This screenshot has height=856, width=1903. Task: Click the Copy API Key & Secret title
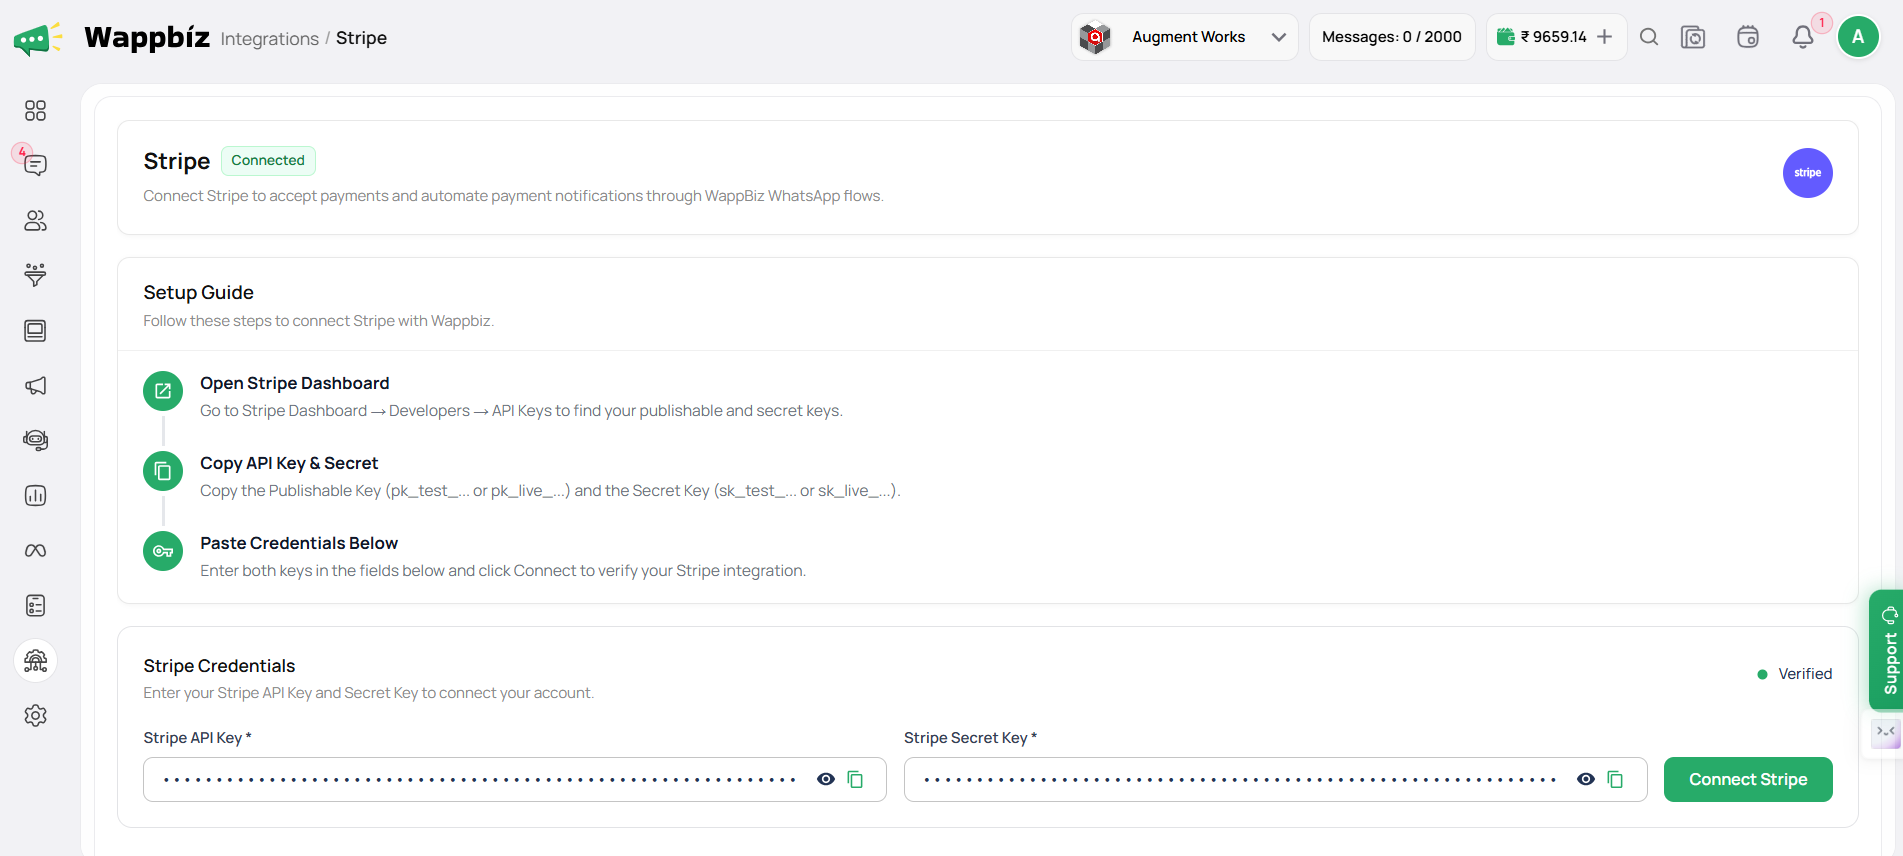tap(289, 463)
